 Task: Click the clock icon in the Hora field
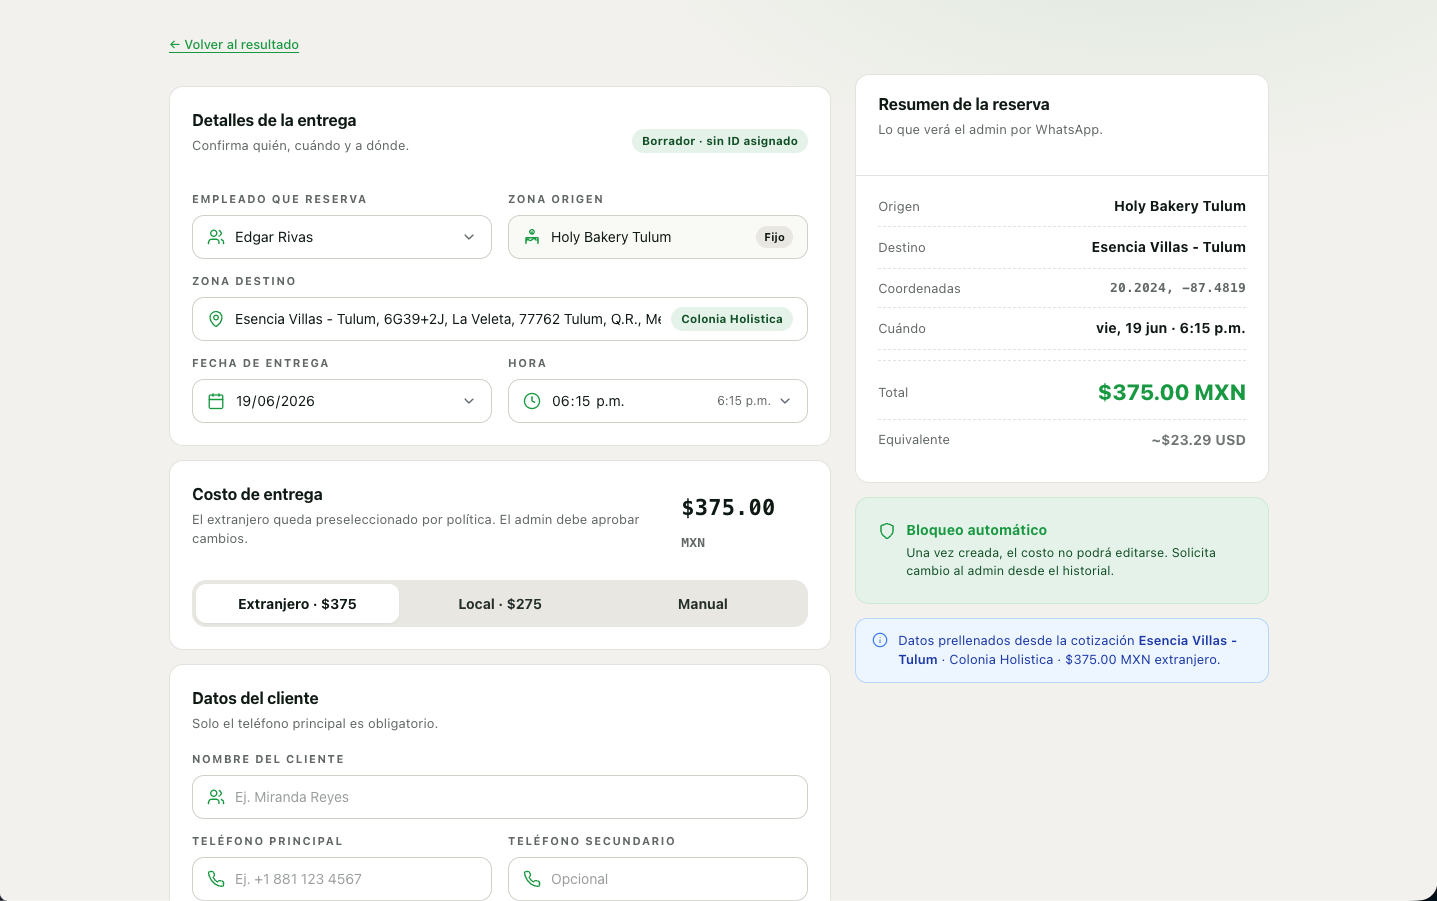tap(532, 401)
